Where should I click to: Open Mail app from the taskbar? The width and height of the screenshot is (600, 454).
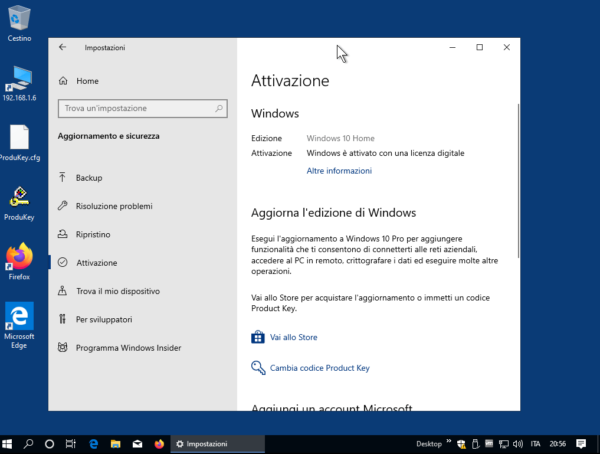[137, 444]
